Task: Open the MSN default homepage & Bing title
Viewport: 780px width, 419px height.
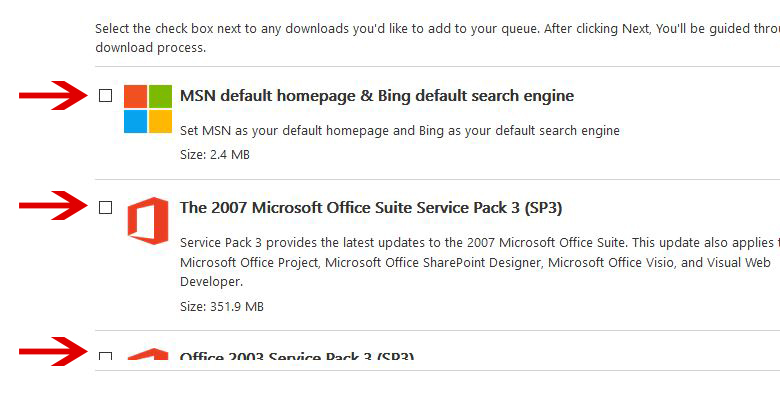Action: coord(377,96)
